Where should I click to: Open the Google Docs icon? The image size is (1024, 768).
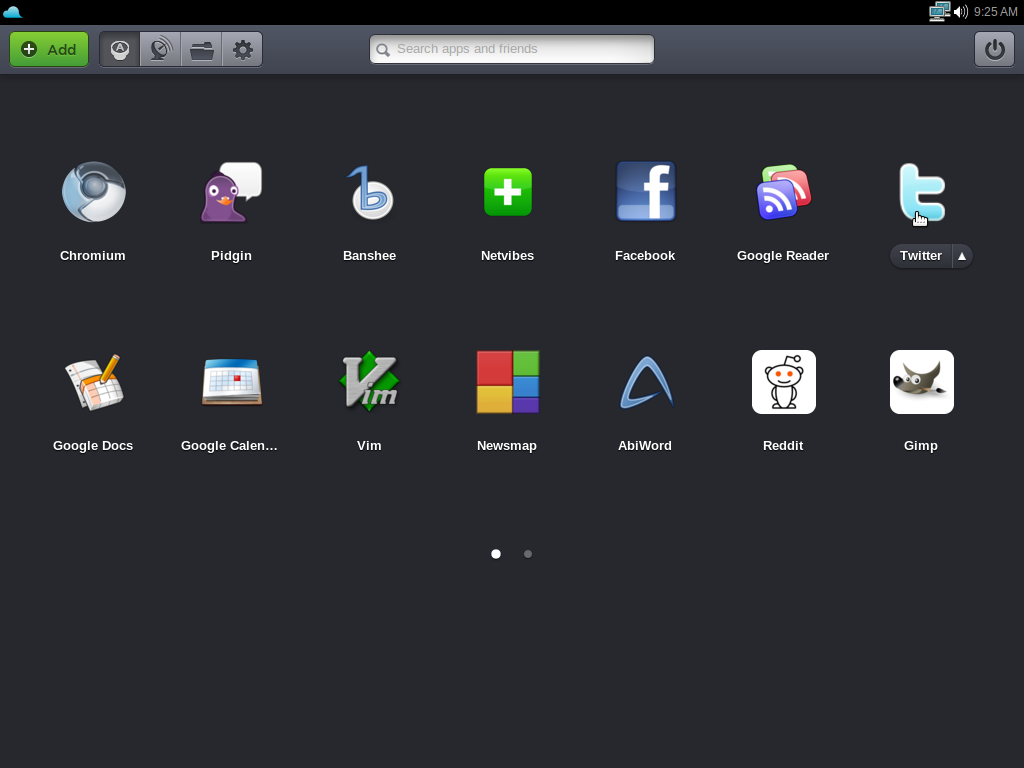click(93, 382)
